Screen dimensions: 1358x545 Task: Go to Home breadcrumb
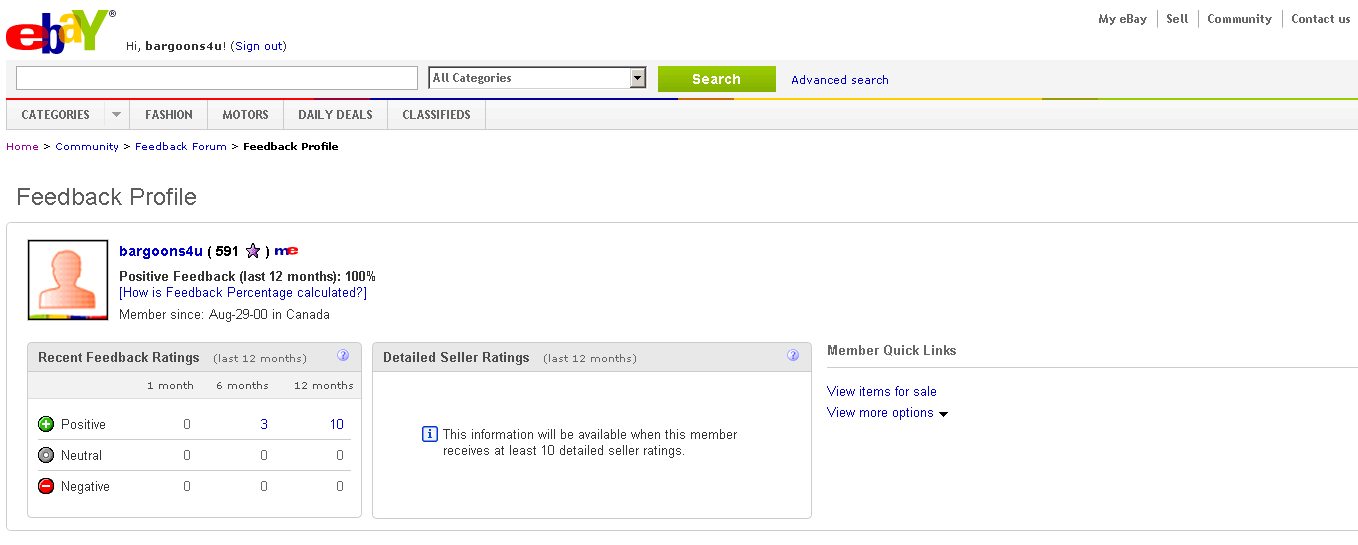(x=22, y=146)
